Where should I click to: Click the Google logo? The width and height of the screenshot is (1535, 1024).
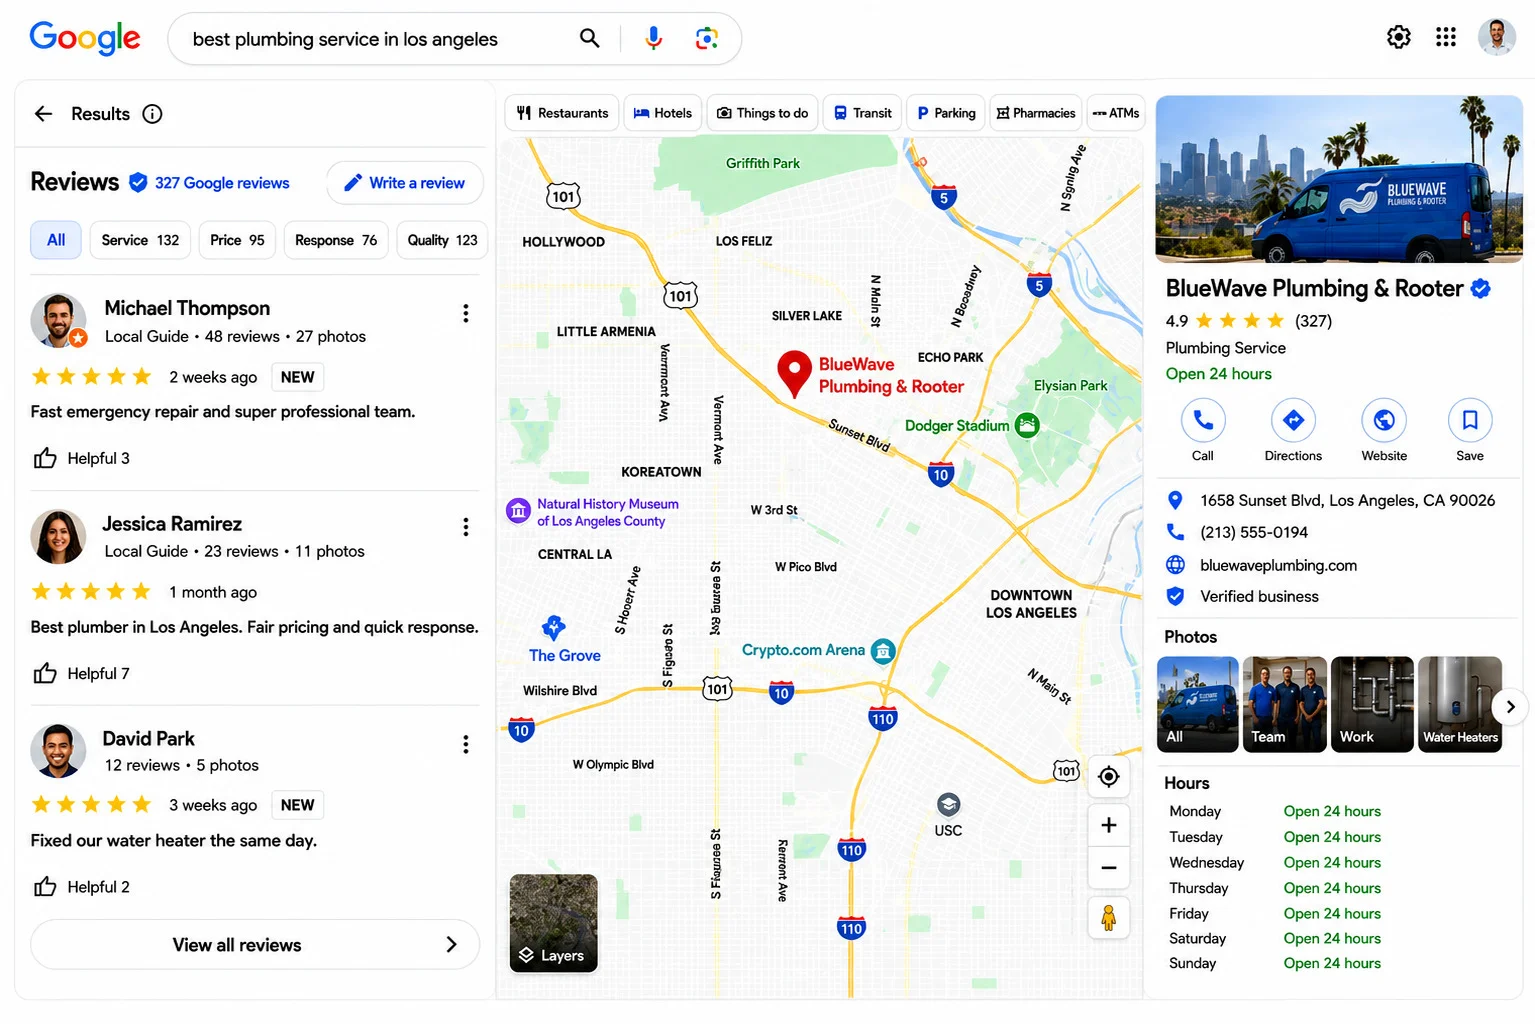point(85,38)
